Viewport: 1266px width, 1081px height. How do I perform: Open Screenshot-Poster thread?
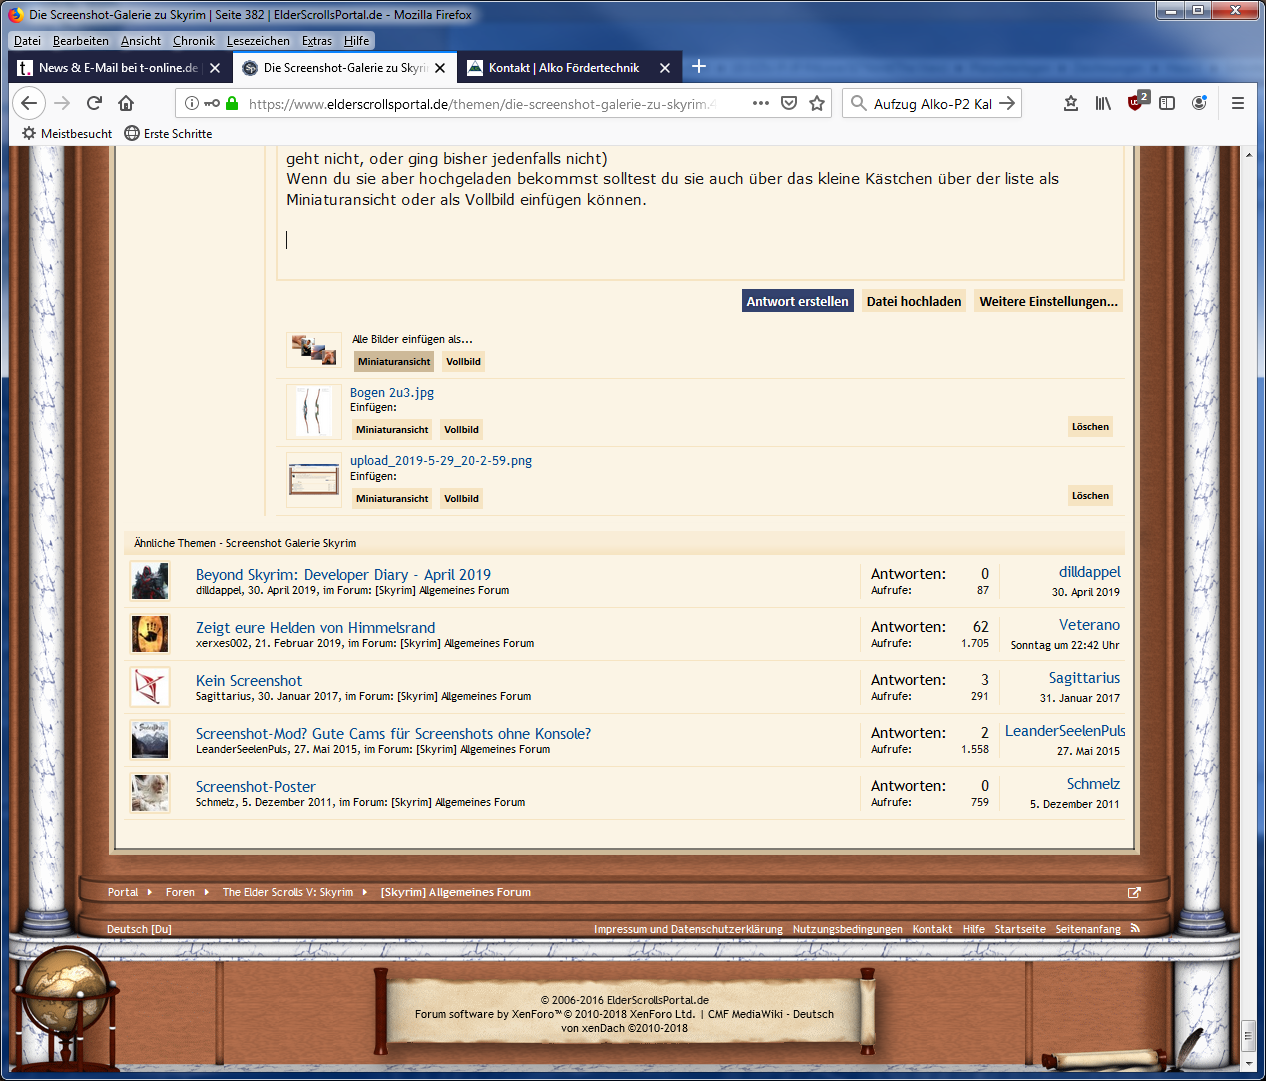(256, 787)
